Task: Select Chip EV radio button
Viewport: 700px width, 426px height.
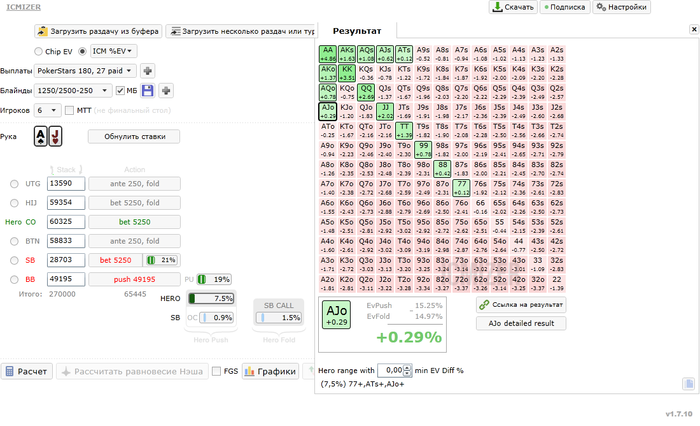Action: [x=38, y=51]
